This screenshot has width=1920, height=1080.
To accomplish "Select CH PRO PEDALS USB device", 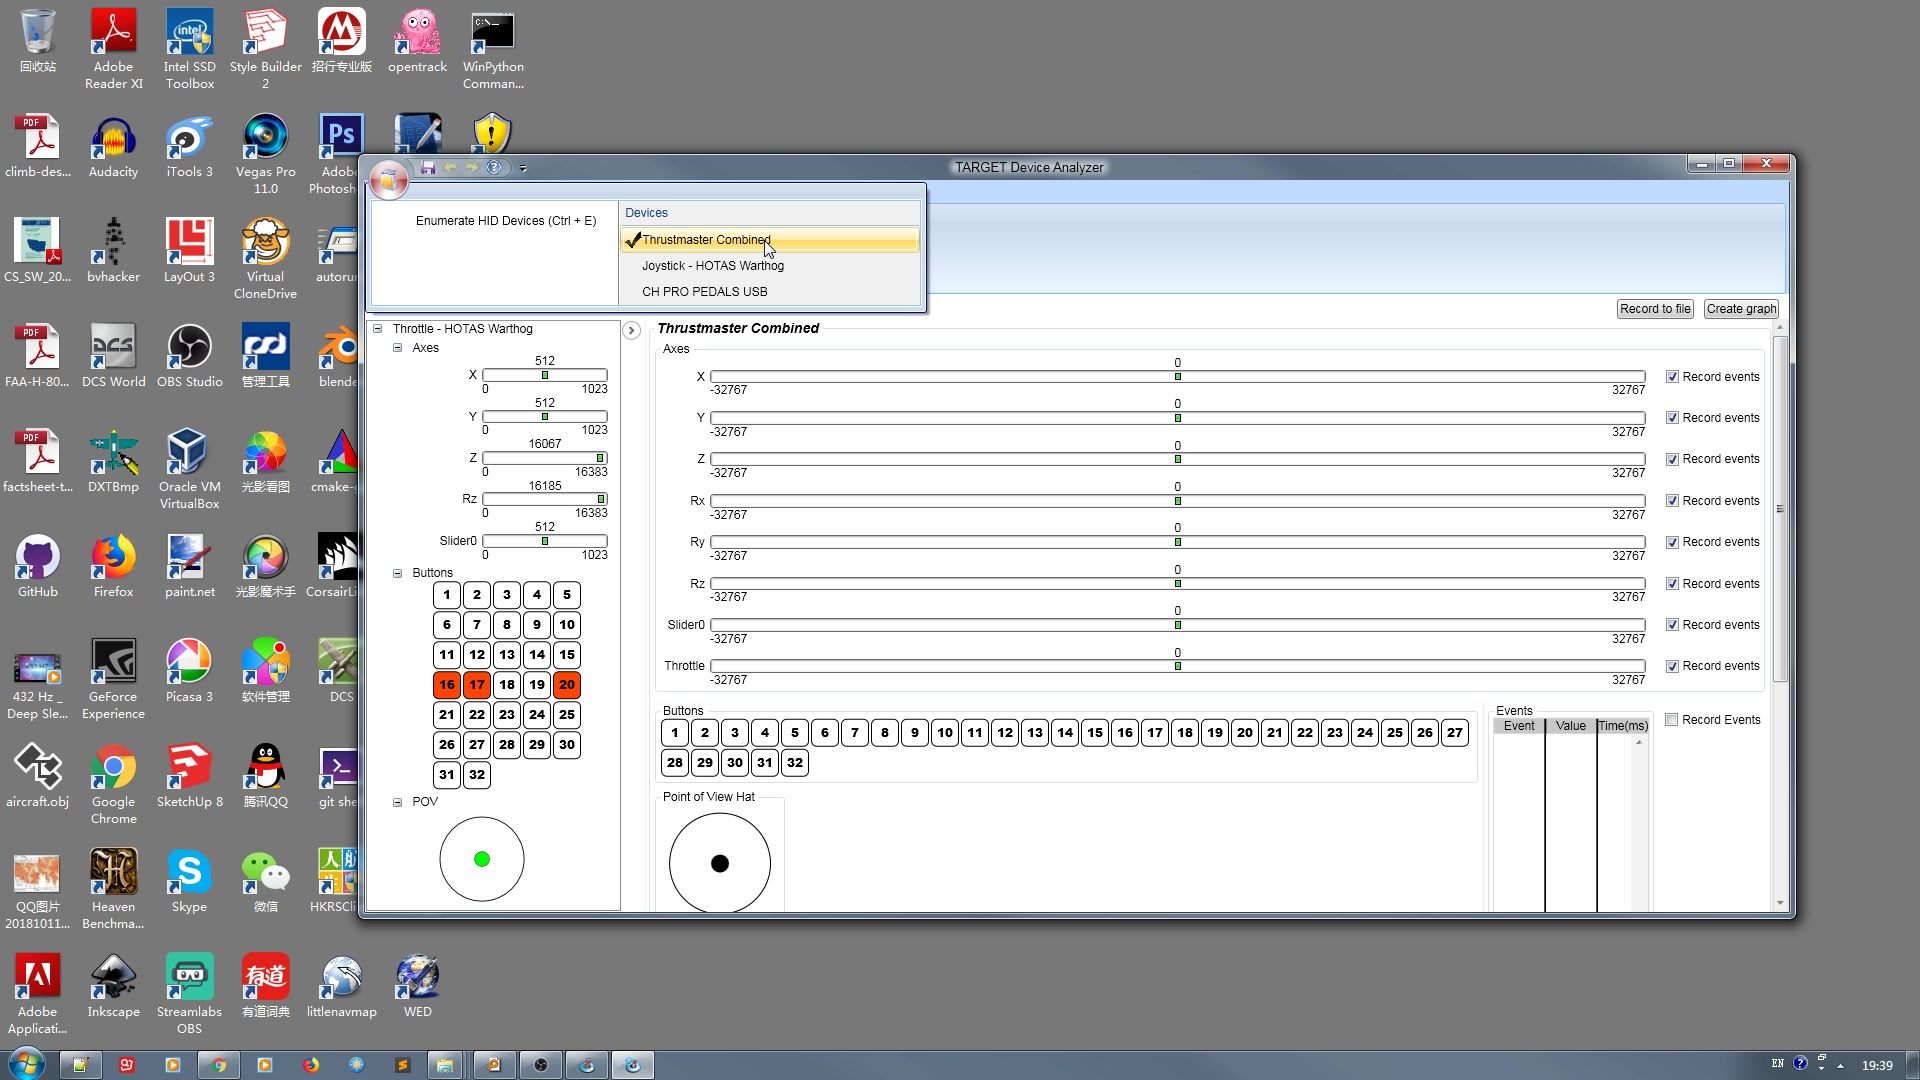I will pos(769,292).
